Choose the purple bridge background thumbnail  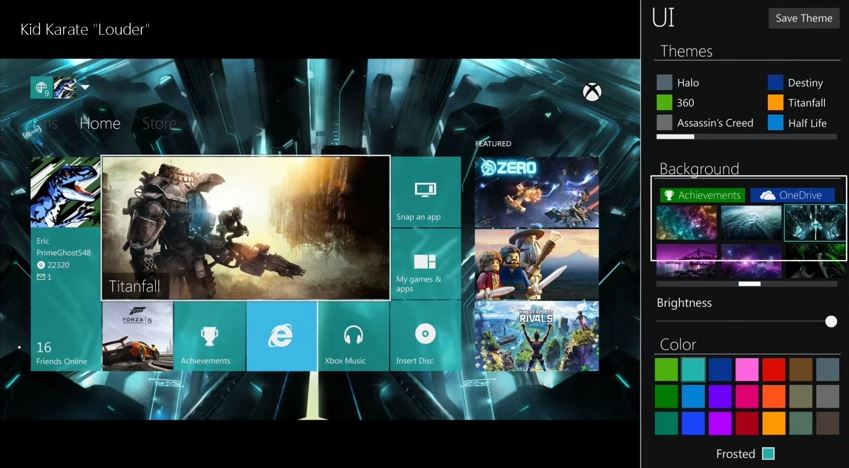(686, 261)
